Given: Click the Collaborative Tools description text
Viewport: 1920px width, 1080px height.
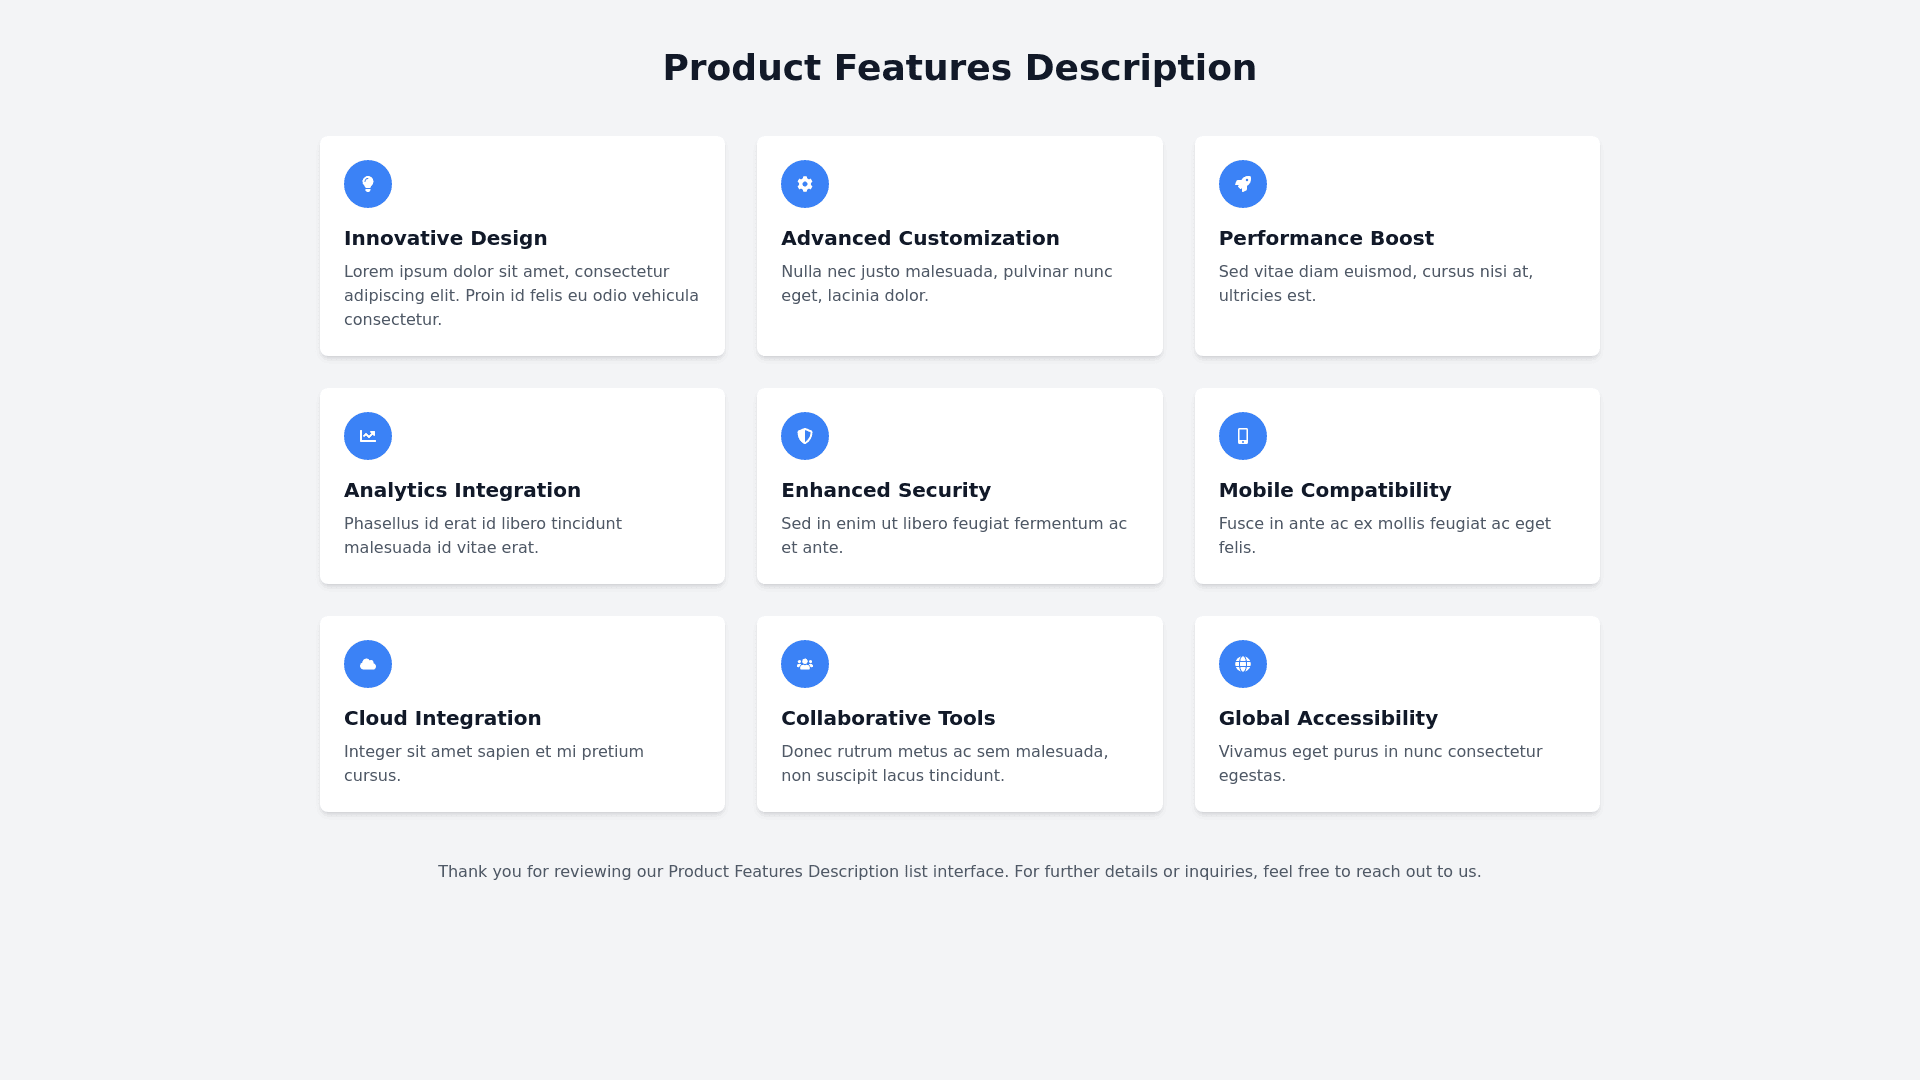Looking at the screenshot, I should (944, 763).
